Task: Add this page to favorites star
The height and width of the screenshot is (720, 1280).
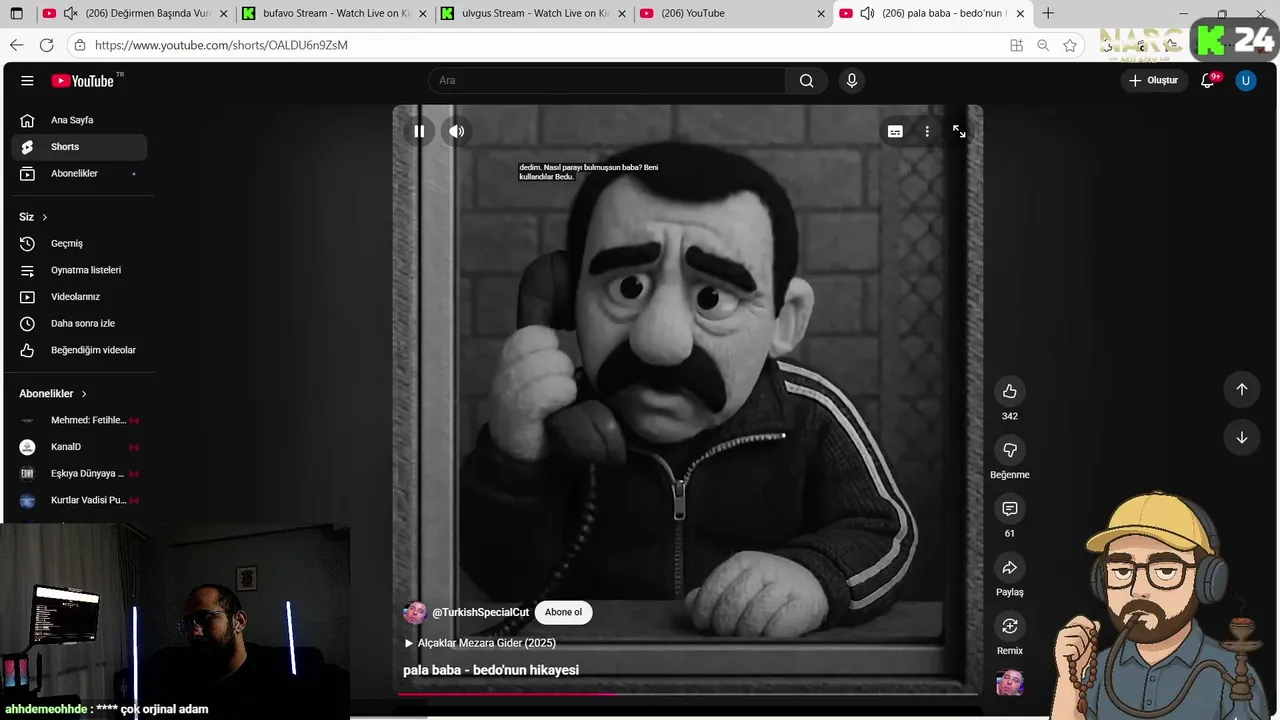Action: tap(1070, 45)
